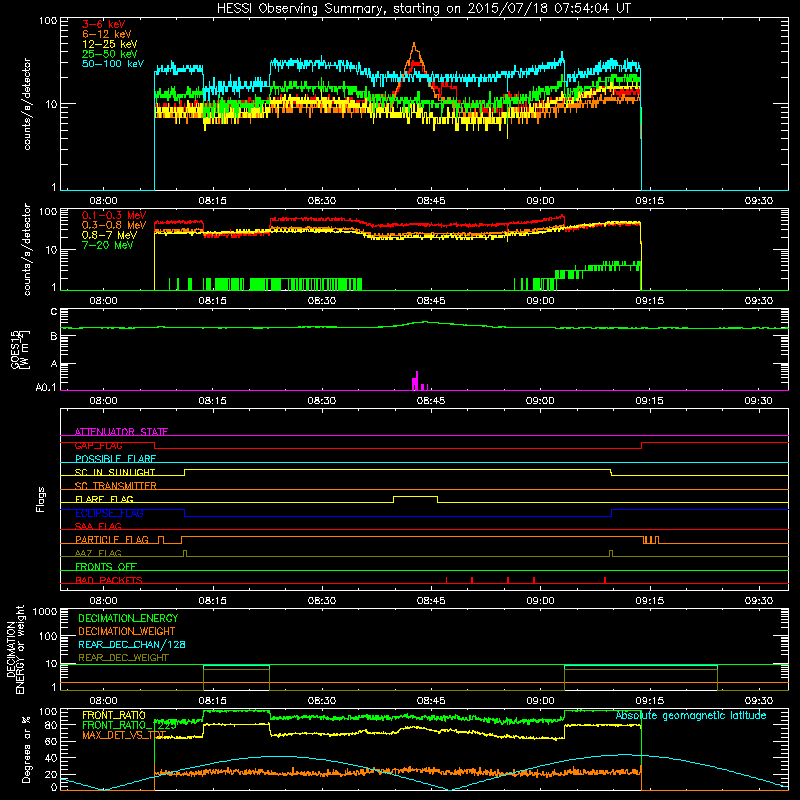Click the FRONT_RATIO_1225 legend label

[129, 725]
